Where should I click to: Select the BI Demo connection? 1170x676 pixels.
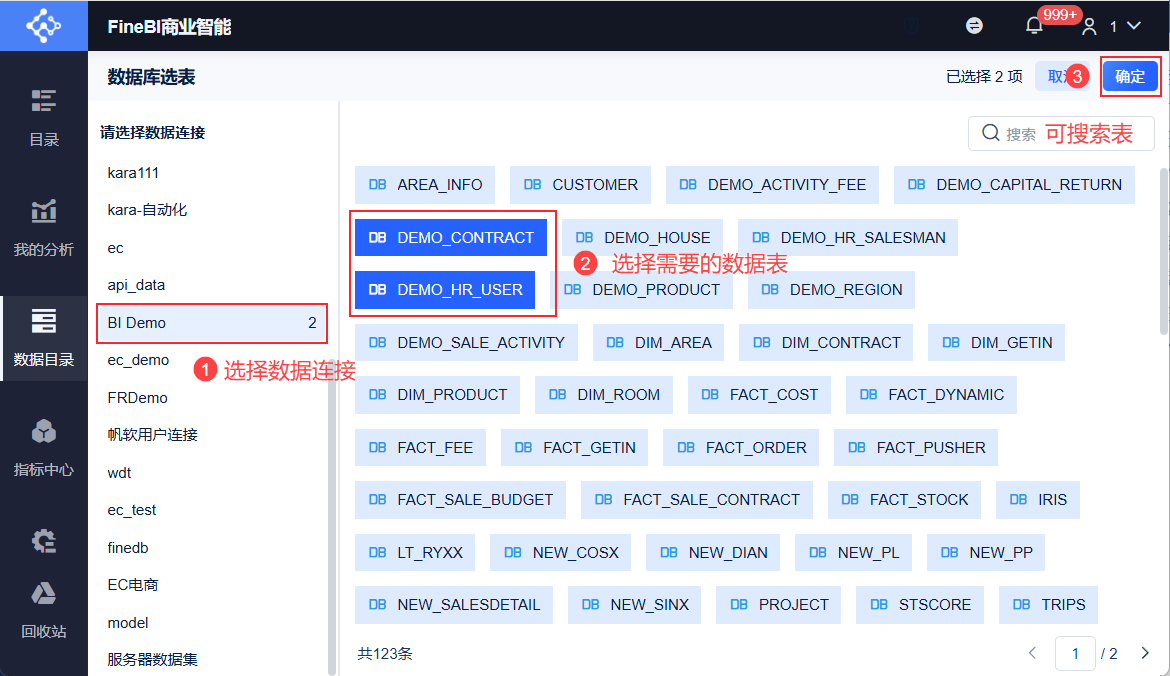(212, 323)
